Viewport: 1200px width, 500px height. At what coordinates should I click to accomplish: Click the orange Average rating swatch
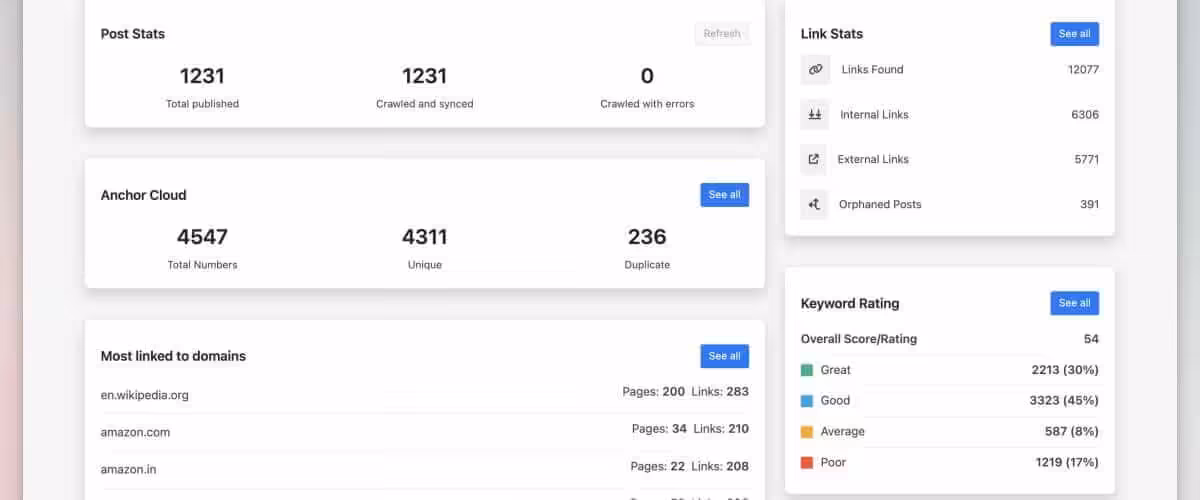coord(807,432)
